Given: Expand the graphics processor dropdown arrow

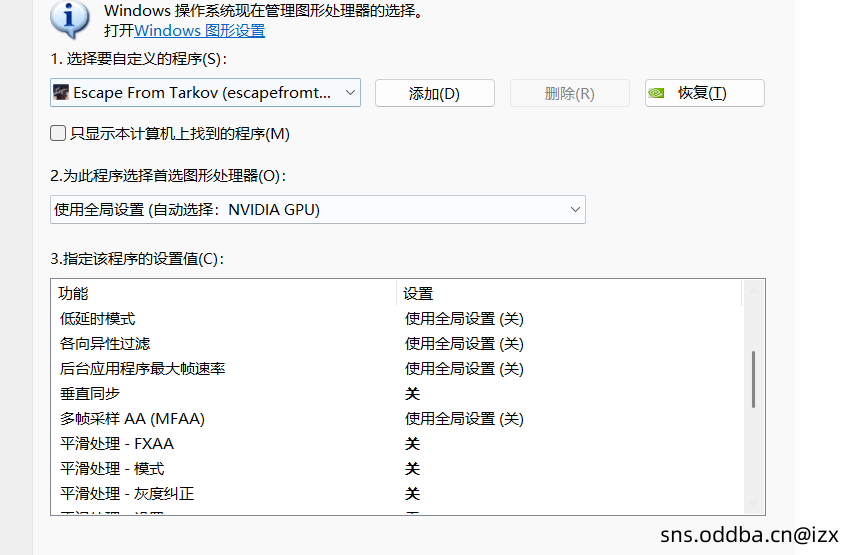Looking at the screenshot, I should [x=575, y=210].
